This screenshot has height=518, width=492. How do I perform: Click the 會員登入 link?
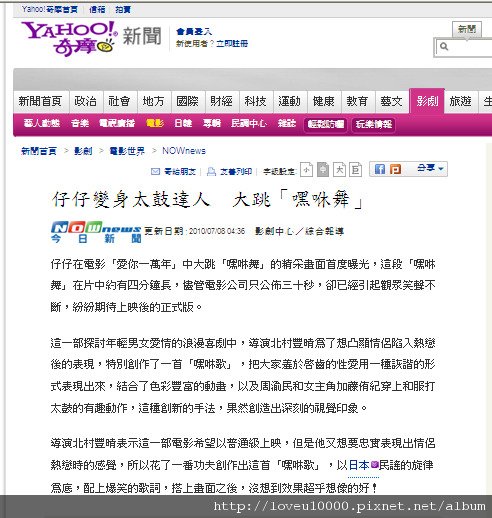[194, 32]
